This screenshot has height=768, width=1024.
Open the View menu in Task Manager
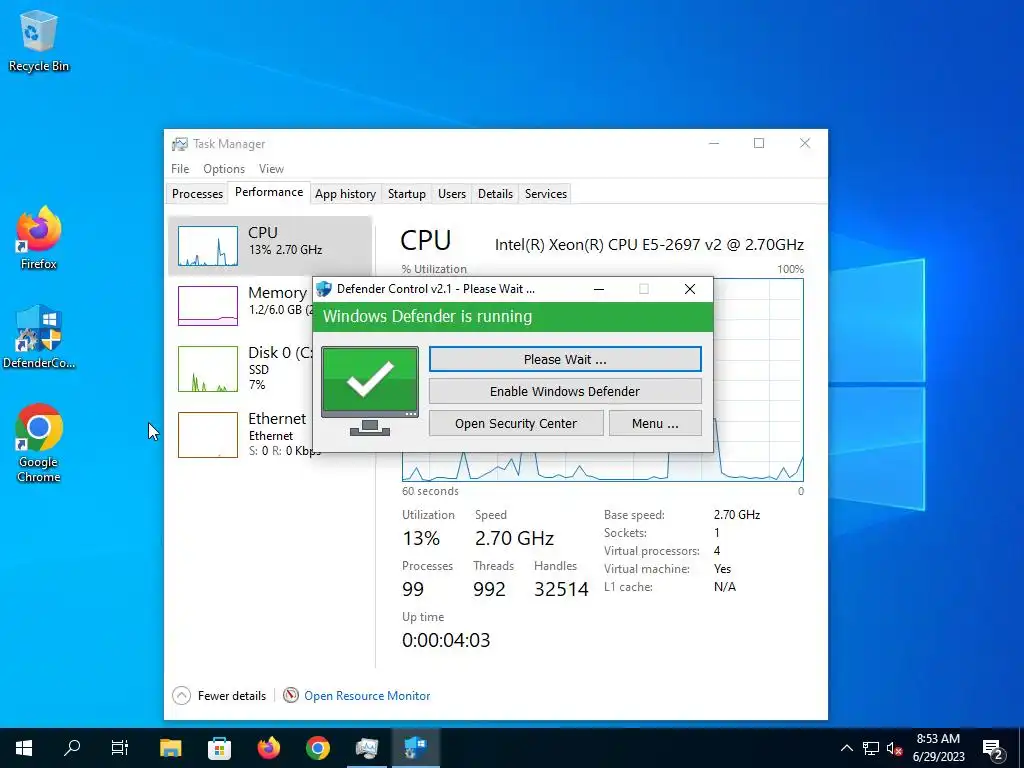click(x=271, y=168)
